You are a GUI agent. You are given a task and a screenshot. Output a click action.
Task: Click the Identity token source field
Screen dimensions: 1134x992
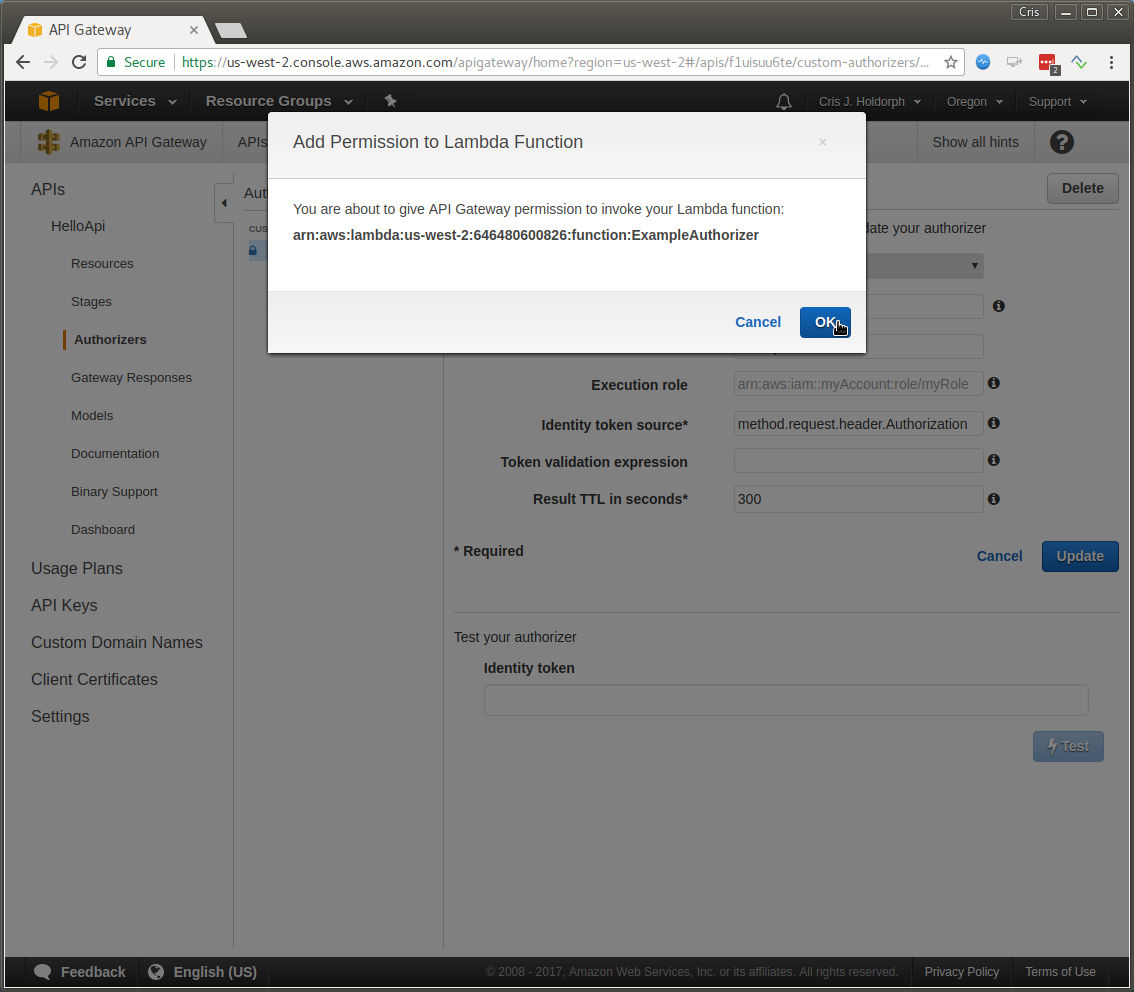[858, 424]
